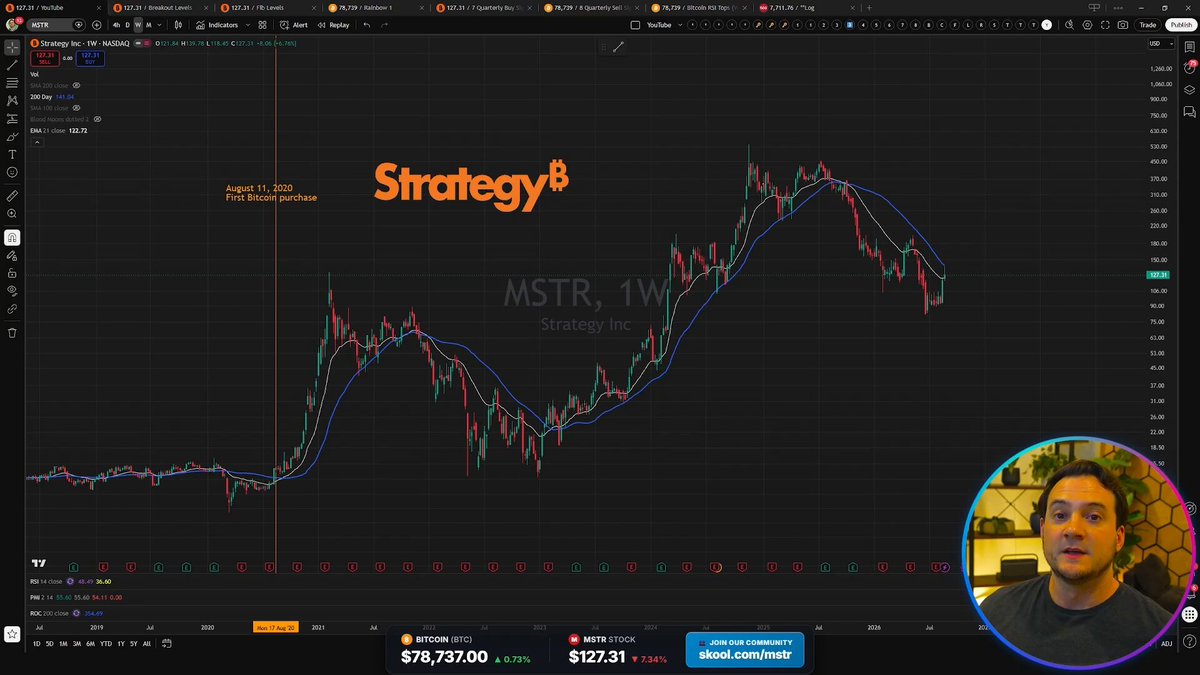Set the 1Y date range
The image size is (1200, 675).
tap(120, 643)
